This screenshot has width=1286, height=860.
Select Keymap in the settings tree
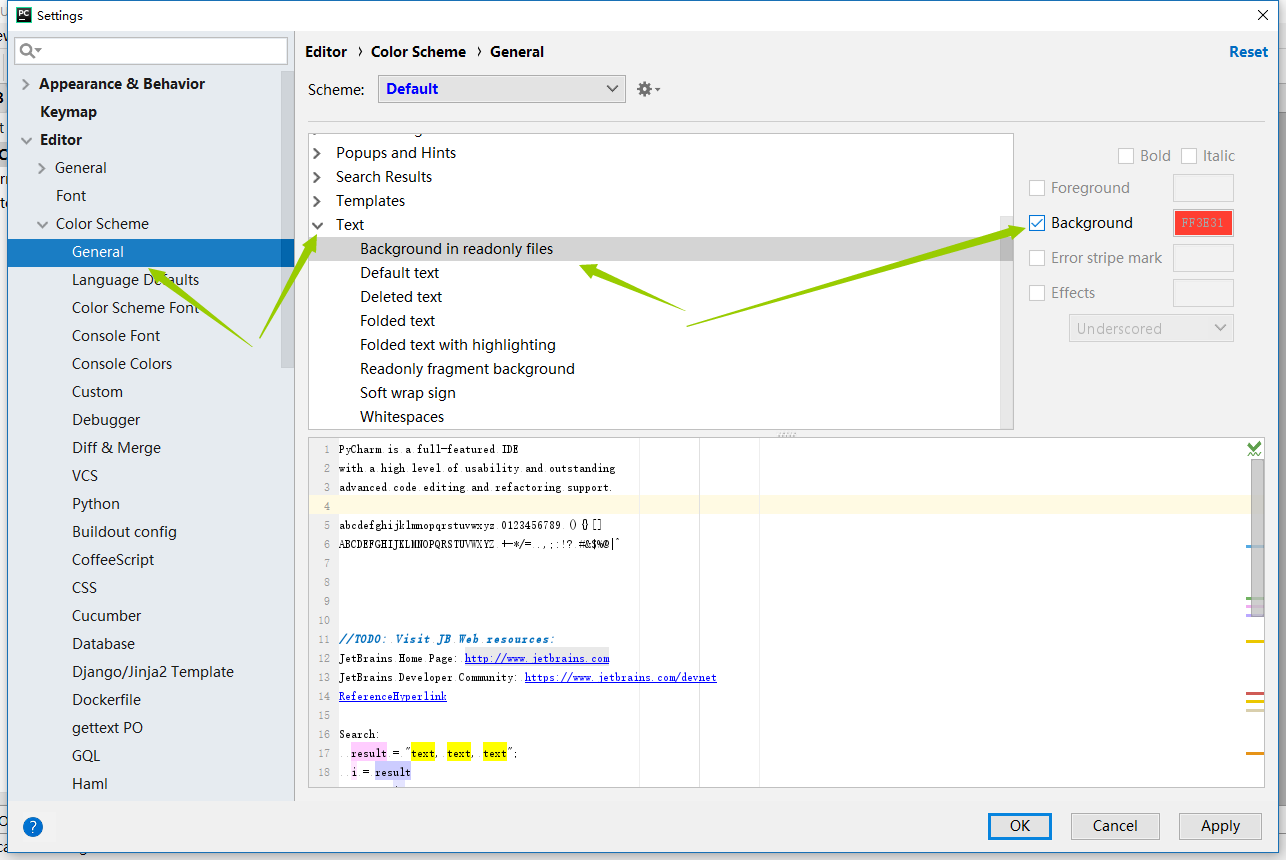[68, 112]
